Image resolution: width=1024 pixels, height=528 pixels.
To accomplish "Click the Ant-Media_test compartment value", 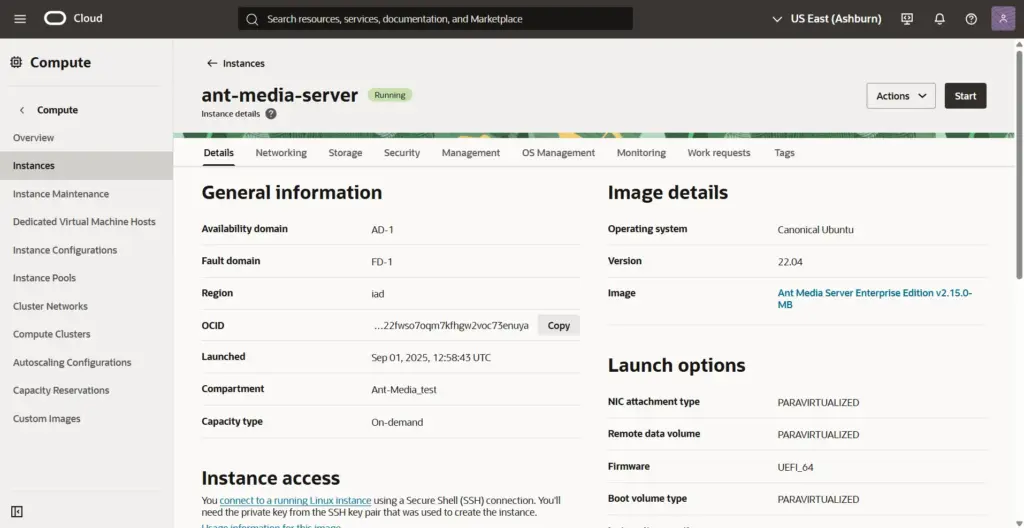I will [404, 389].
